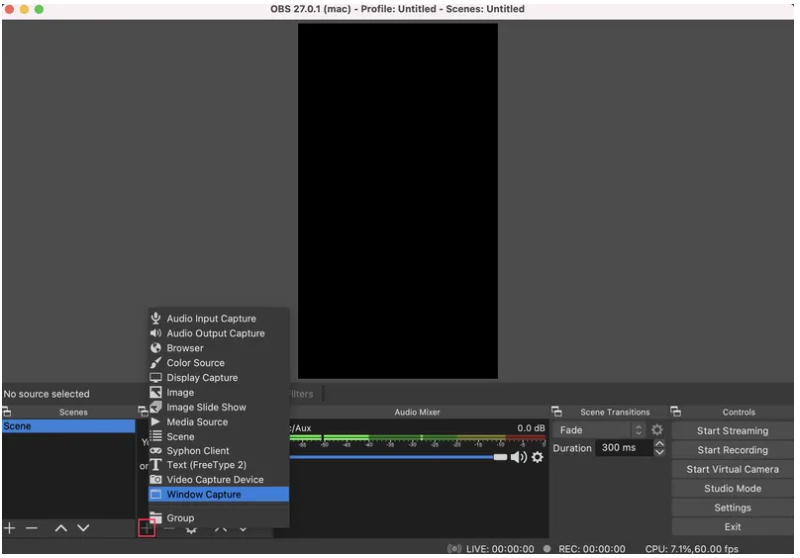Click the Mic/Aux audio level meter
The height and width of the screenshot is (558, 800).
pos(417,438)
